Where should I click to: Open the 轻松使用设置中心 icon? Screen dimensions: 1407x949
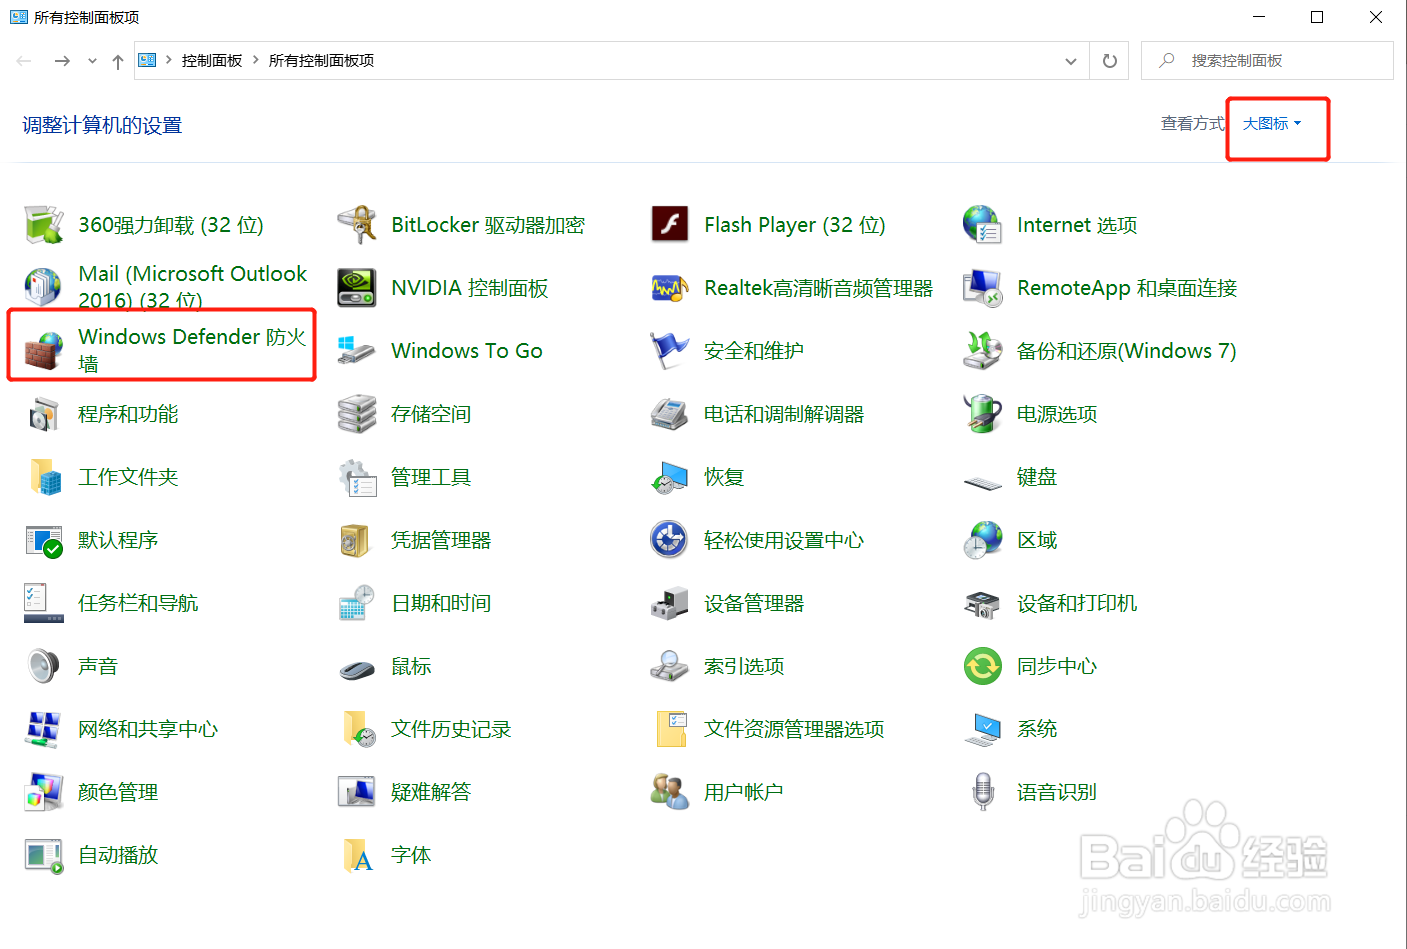pyautogui.click(x=669, y=540)
